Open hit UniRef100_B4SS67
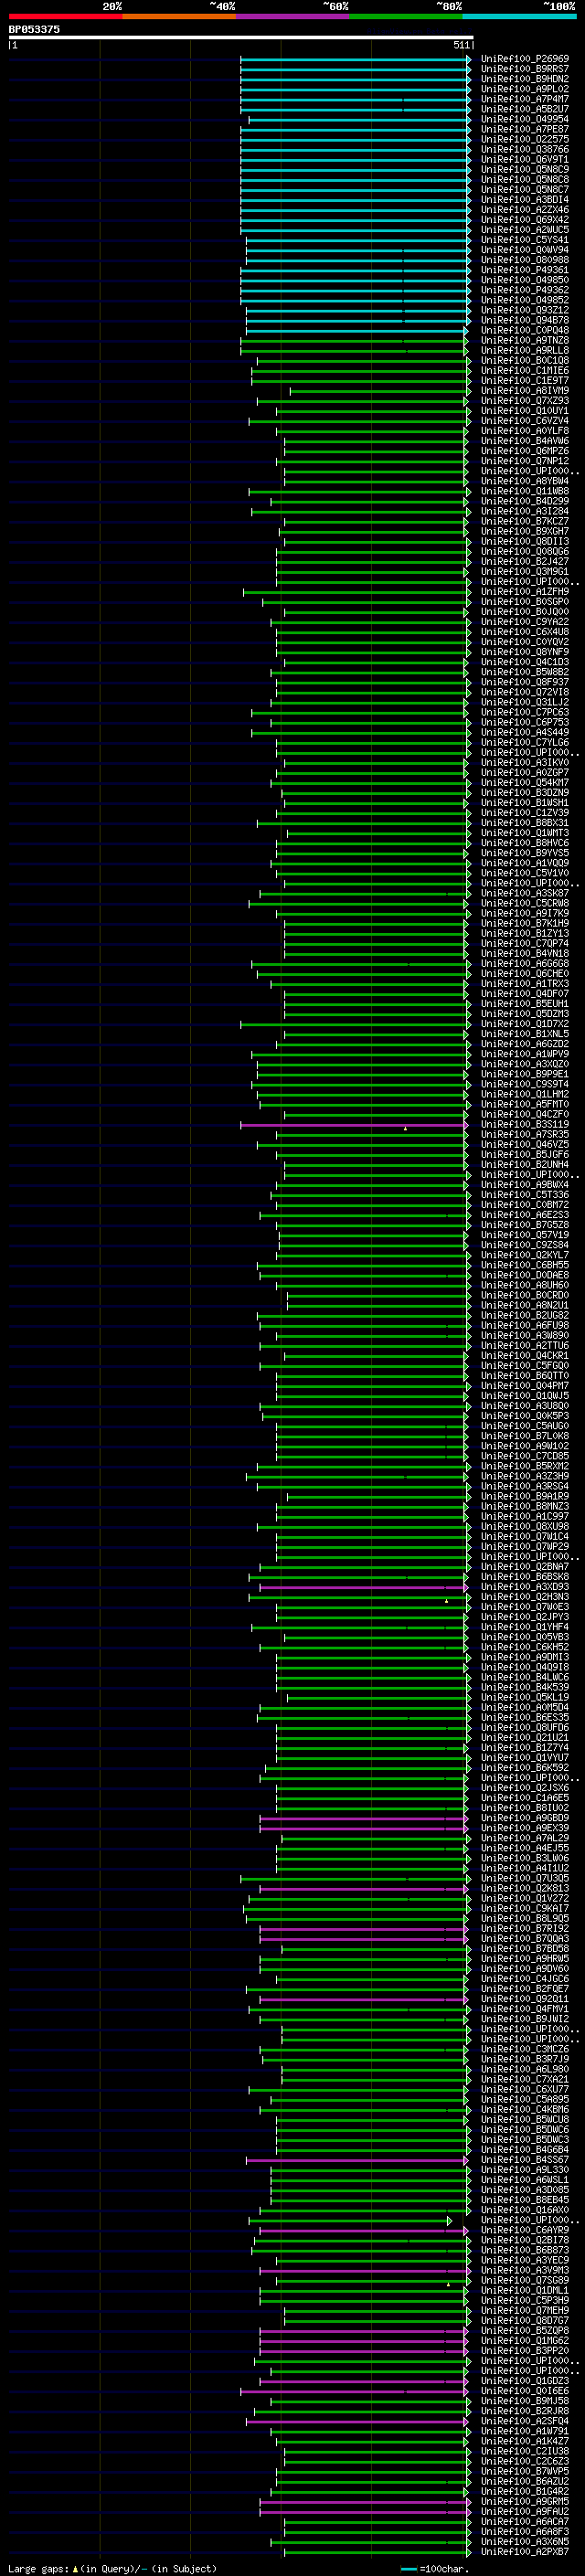Viewport: 585px width, 2576px height. pyautogui.click(x=525, y=2160)
